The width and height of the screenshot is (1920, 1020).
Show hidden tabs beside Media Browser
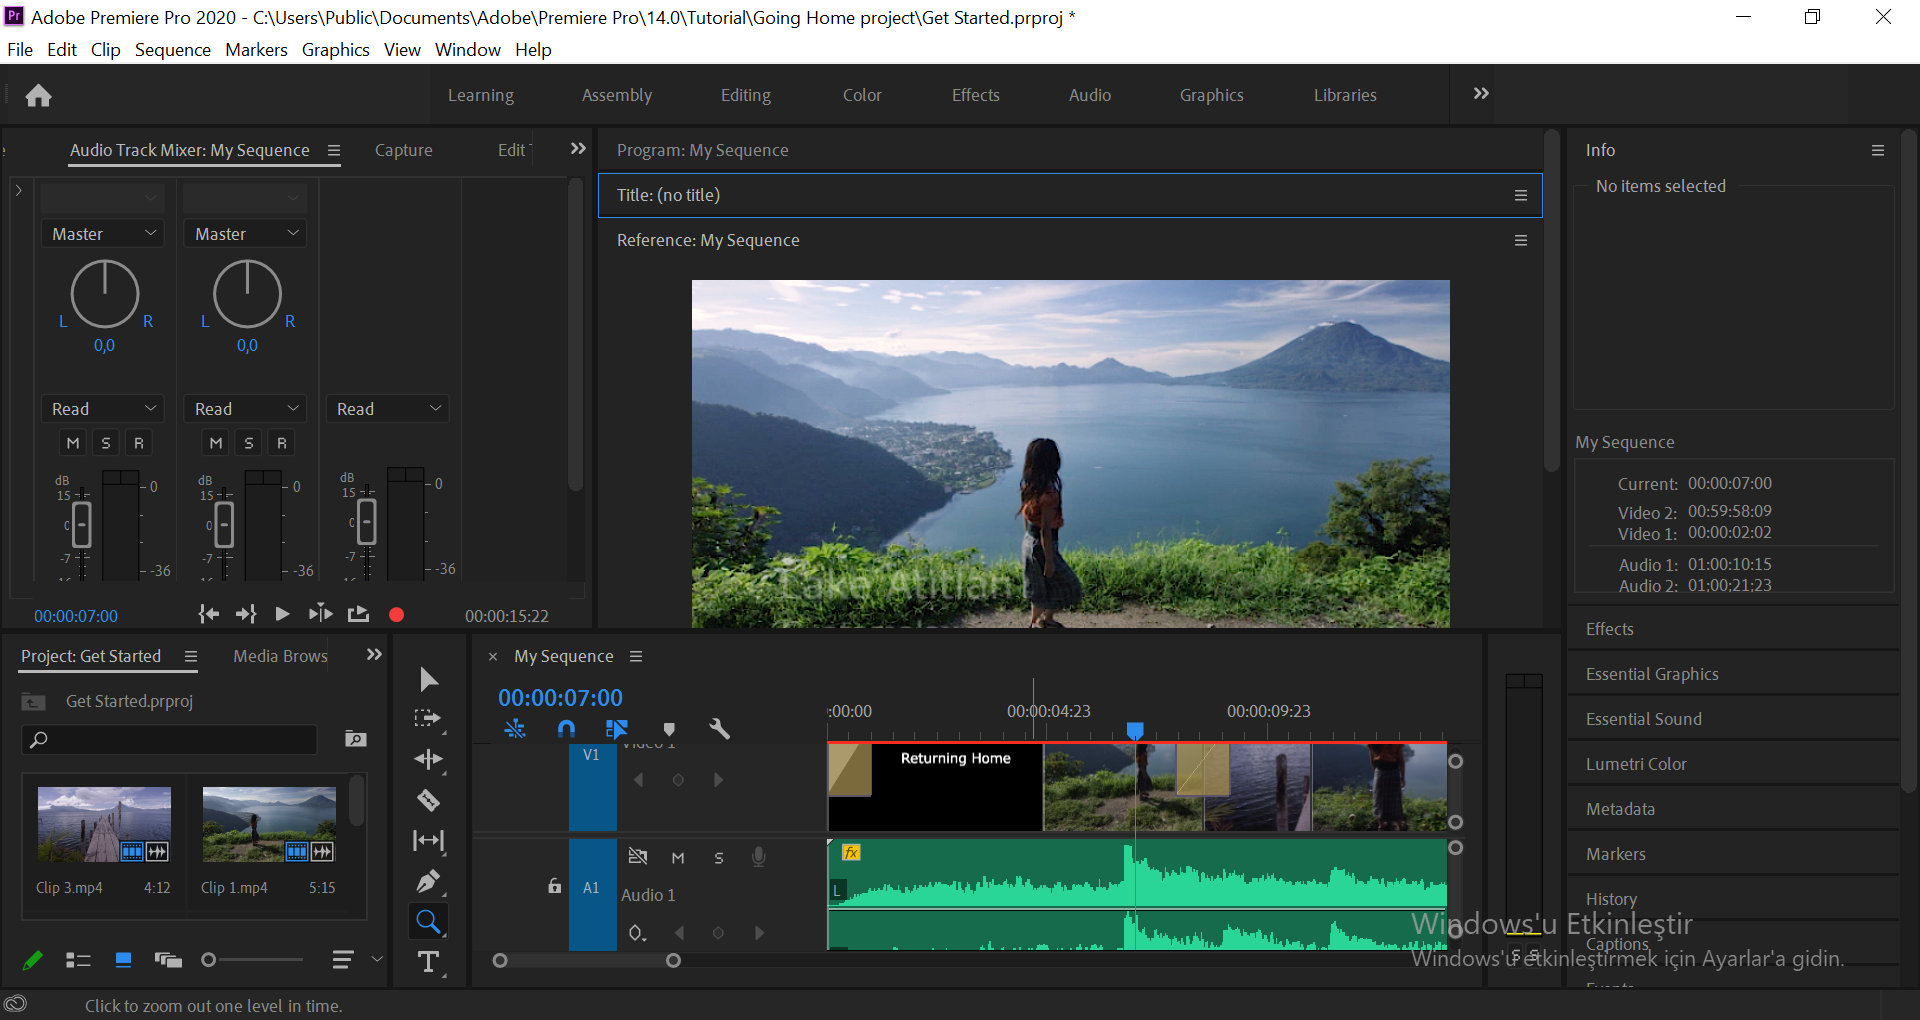tap(374, 655)
